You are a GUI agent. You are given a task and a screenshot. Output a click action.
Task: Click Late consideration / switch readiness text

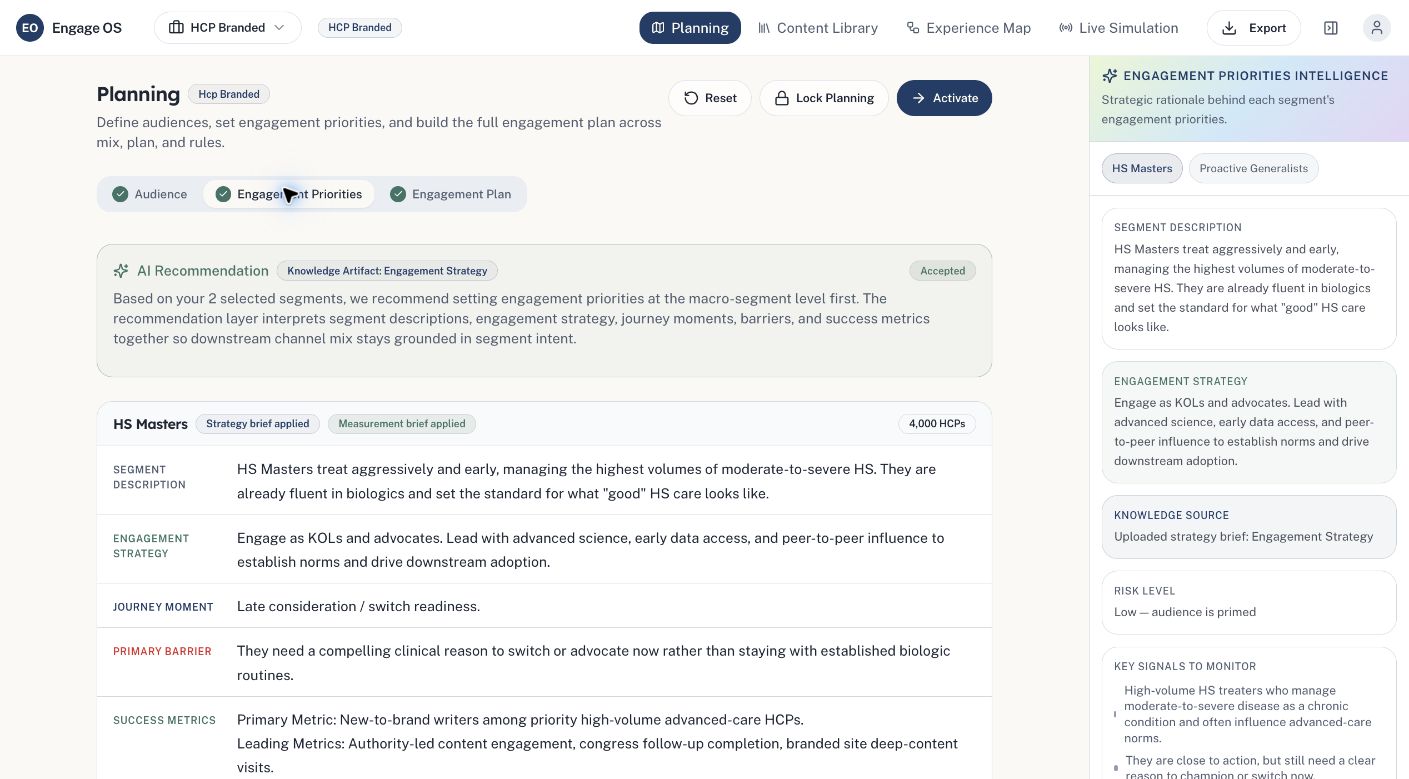(x=358, y=606)
